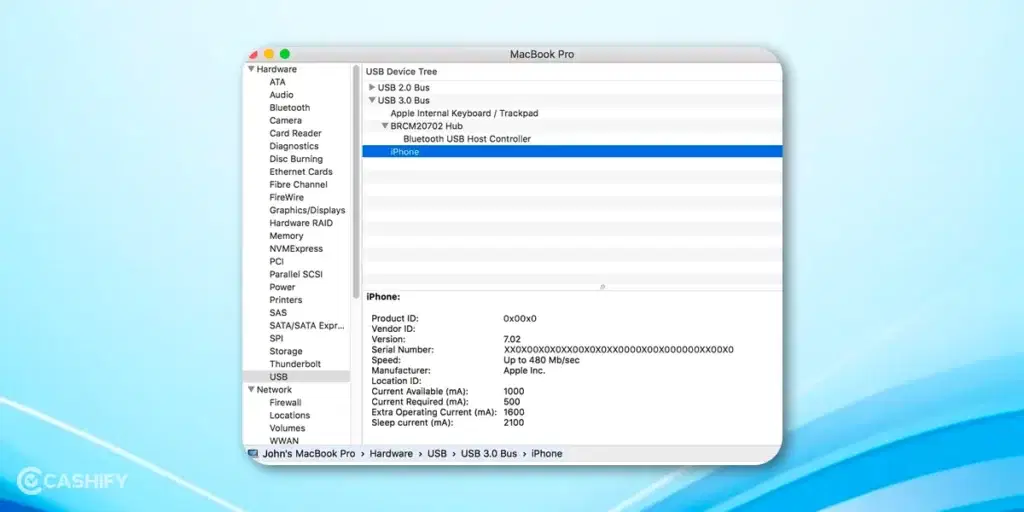Click the Version value 7.02
Image resolution: width=1024 pixels, height=512 pixels.
pyautogui.click(x=512, y=339)
